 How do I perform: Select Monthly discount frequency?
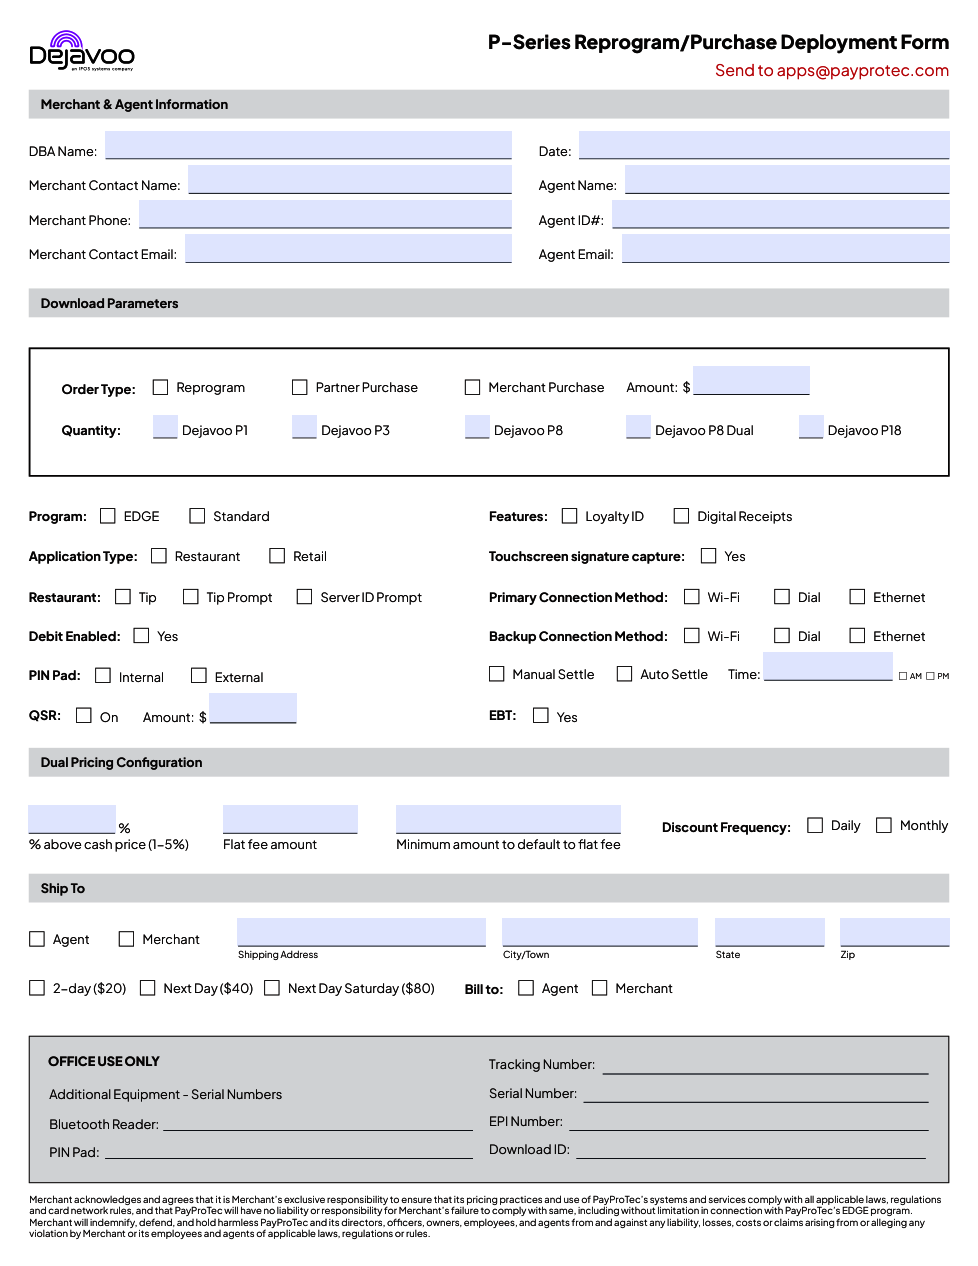point(884,826)
